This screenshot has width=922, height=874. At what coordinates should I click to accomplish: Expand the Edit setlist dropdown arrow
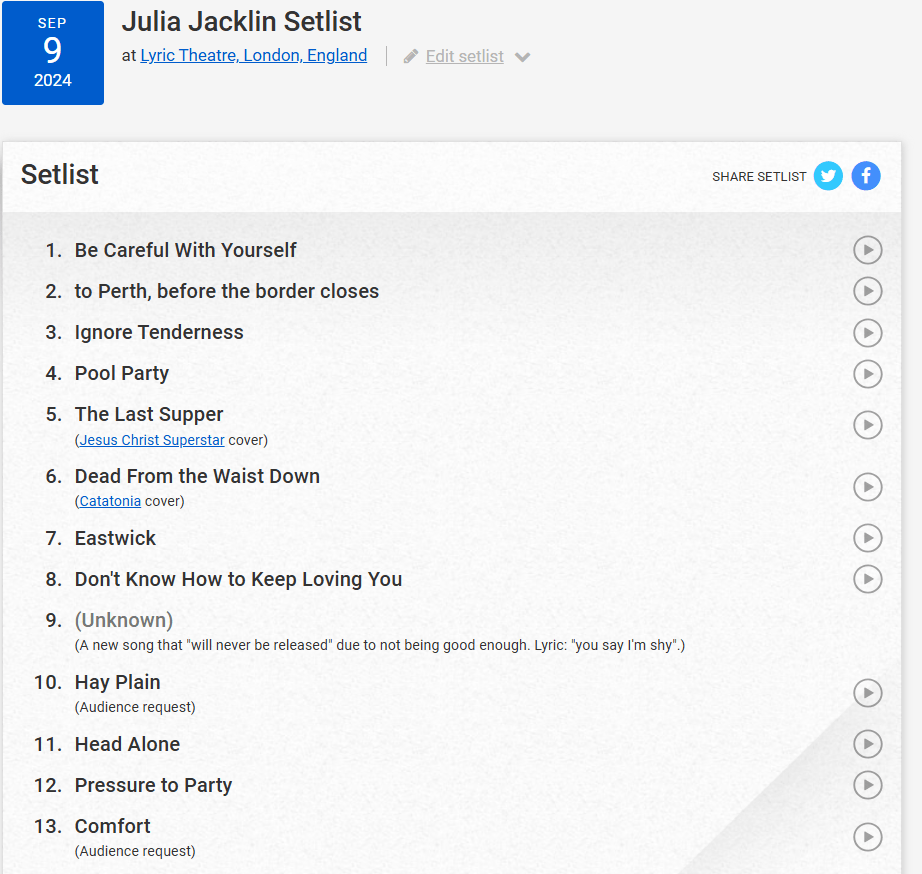point(522,57)
